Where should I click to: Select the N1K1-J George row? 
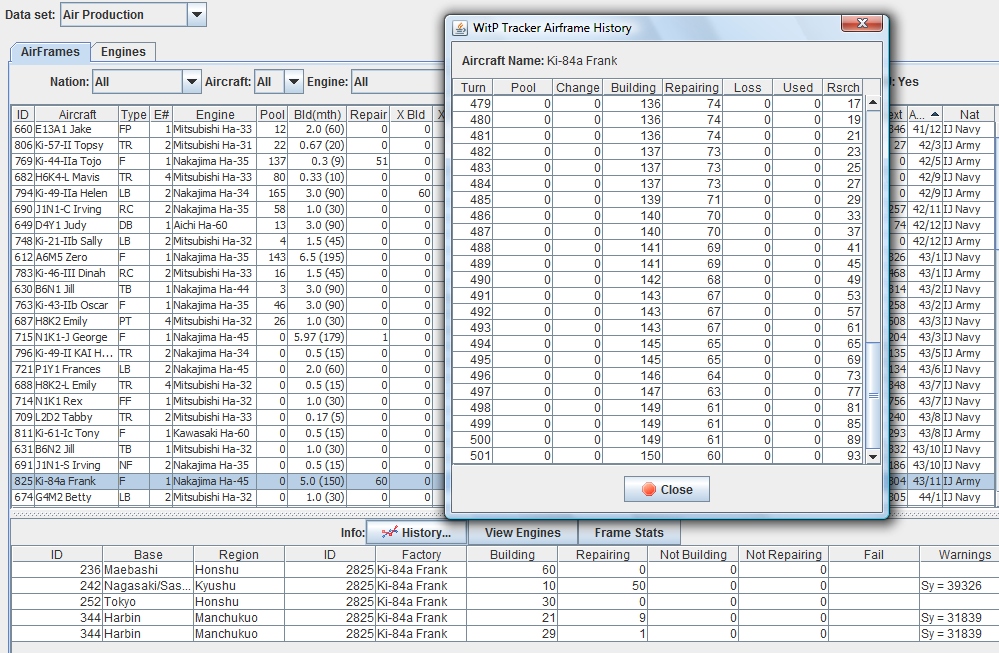(x=228, y=337)
